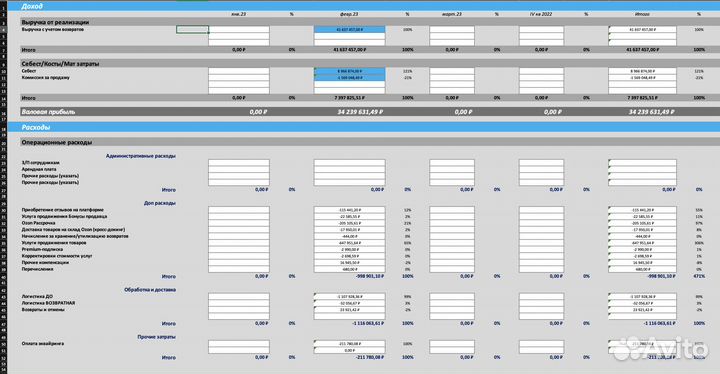Select the 'Валовая прибыль' row label
The height and width of the screenshot is (374, 720).
pos(48,112)
